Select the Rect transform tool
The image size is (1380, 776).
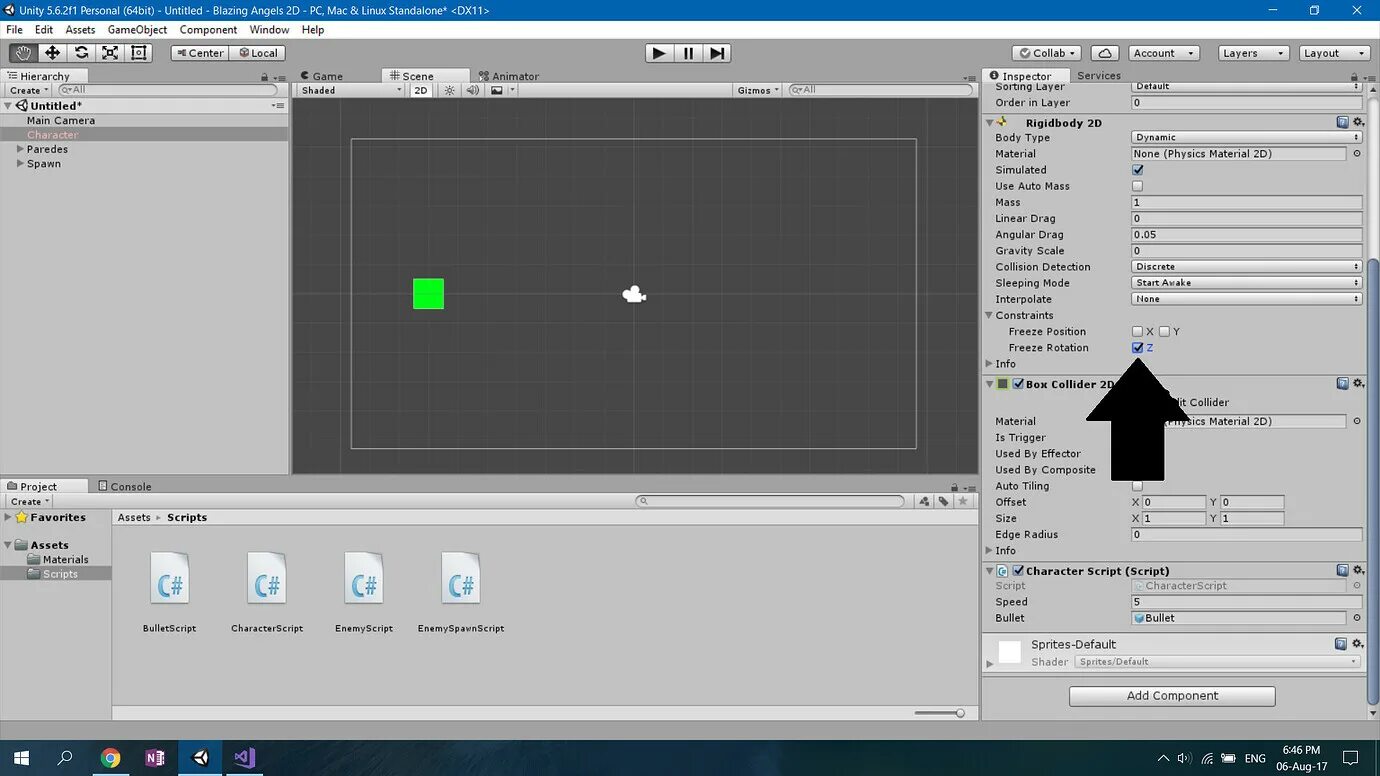(x=139, y=53)
